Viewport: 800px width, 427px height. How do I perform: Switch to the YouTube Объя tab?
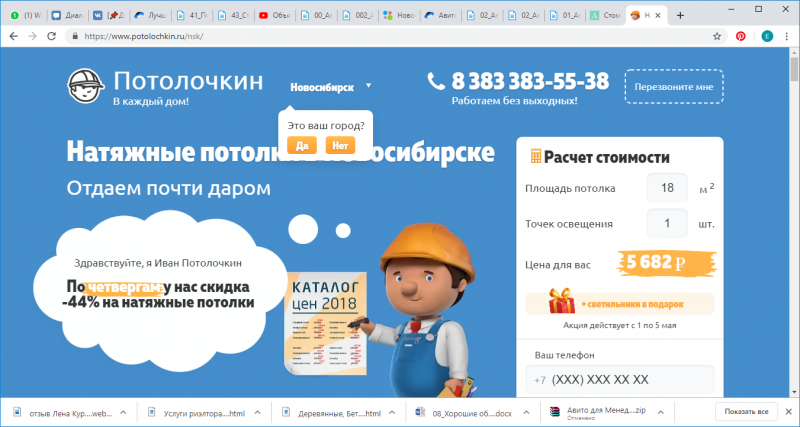[x=274, y=16]
